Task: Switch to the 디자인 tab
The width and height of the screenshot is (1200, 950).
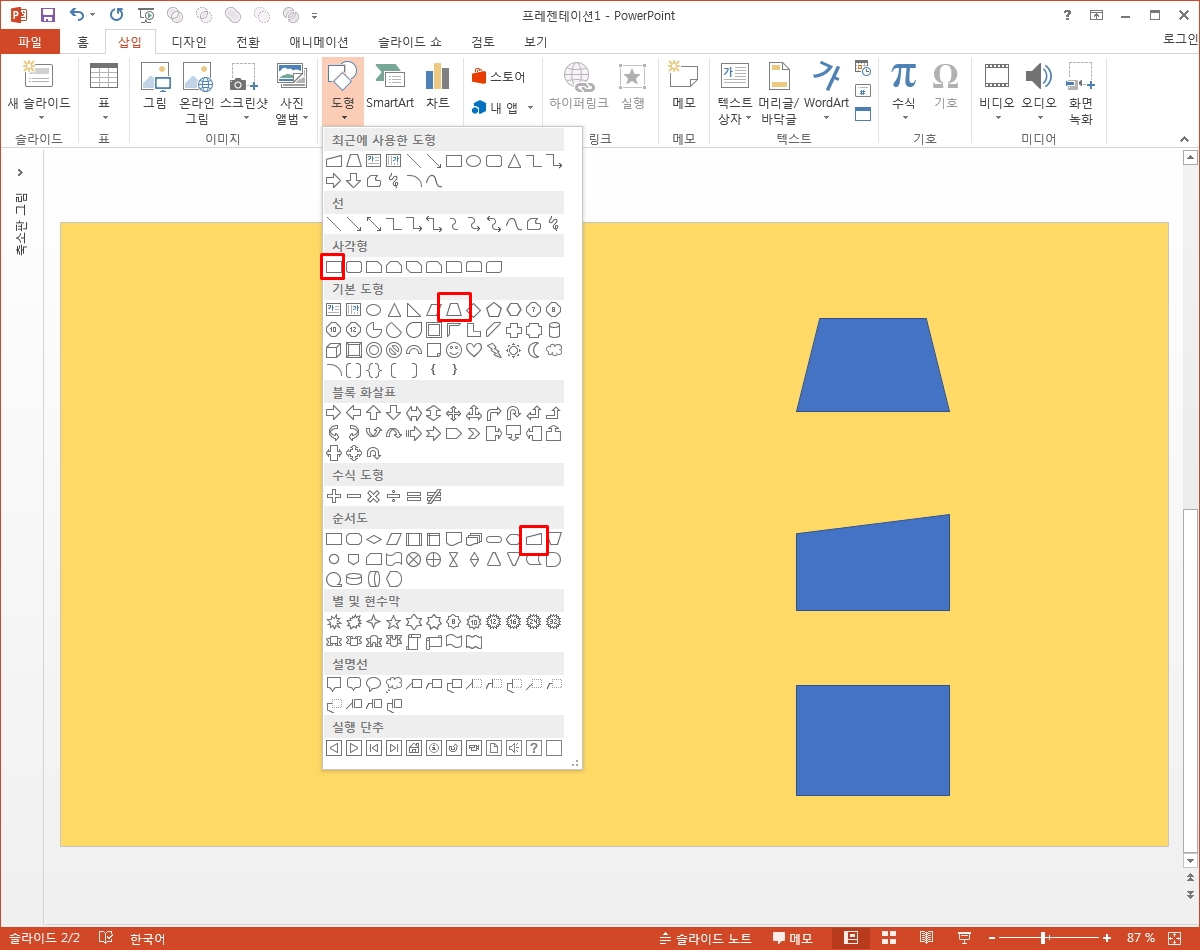Action: pos(189,42)
